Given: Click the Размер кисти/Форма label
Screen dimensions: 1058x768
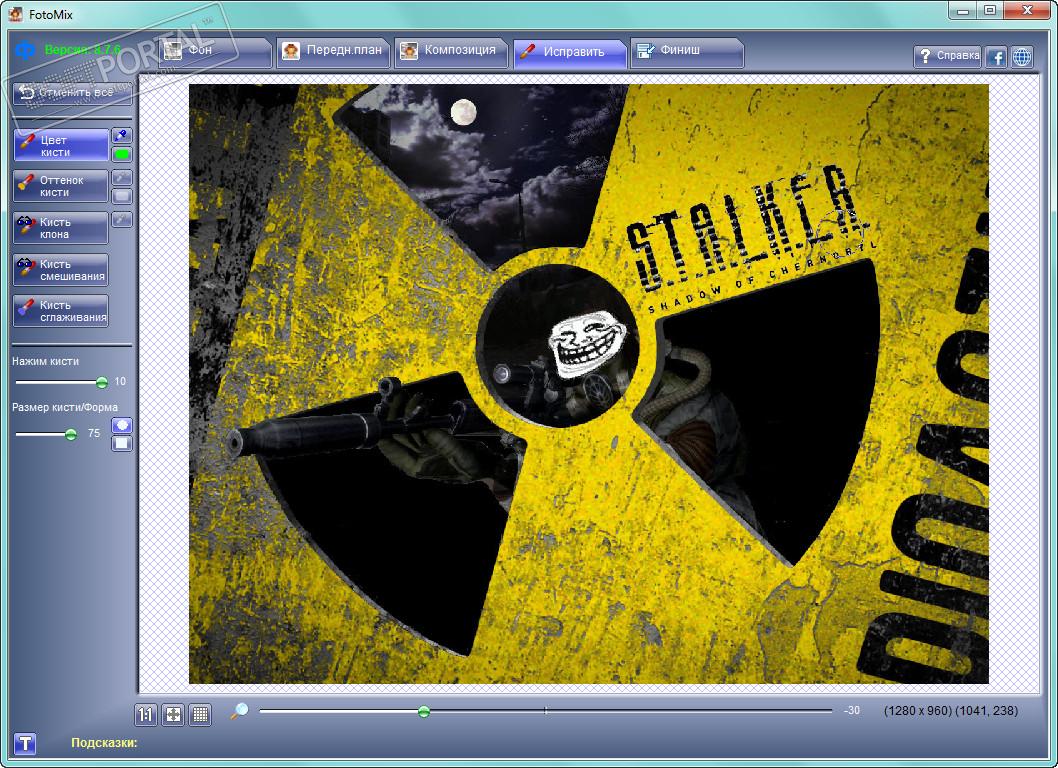Looking at the screenshot, I should (x=65, y=408).
